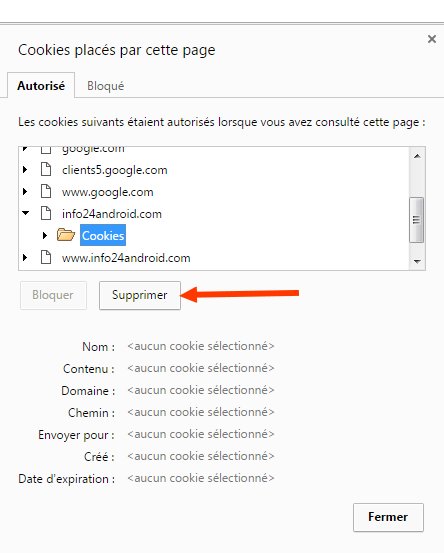444x553 pixels.
Task: Collapse the info24android.com tree node
Action: [x=25, y=213]
